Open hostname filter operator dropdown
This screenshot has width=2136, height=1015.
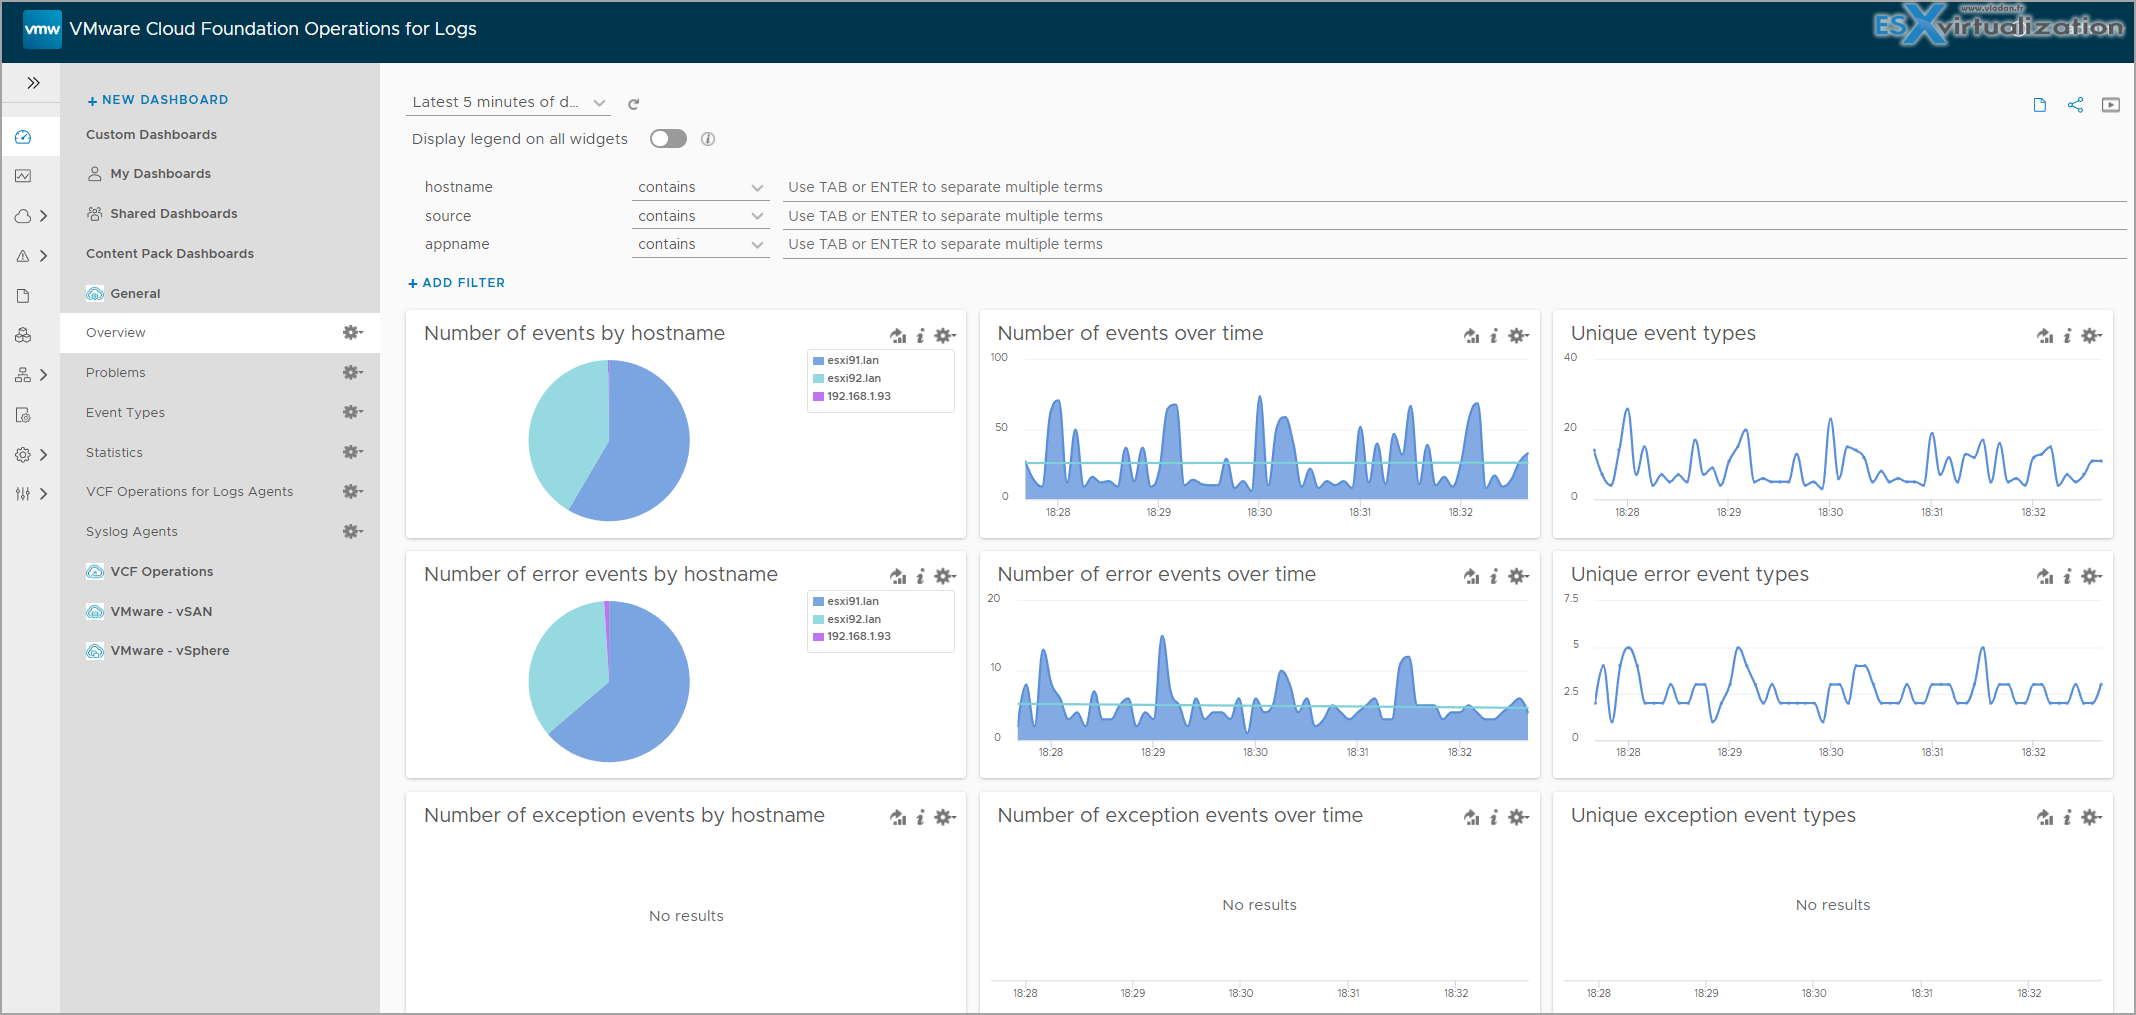[700, 188]
